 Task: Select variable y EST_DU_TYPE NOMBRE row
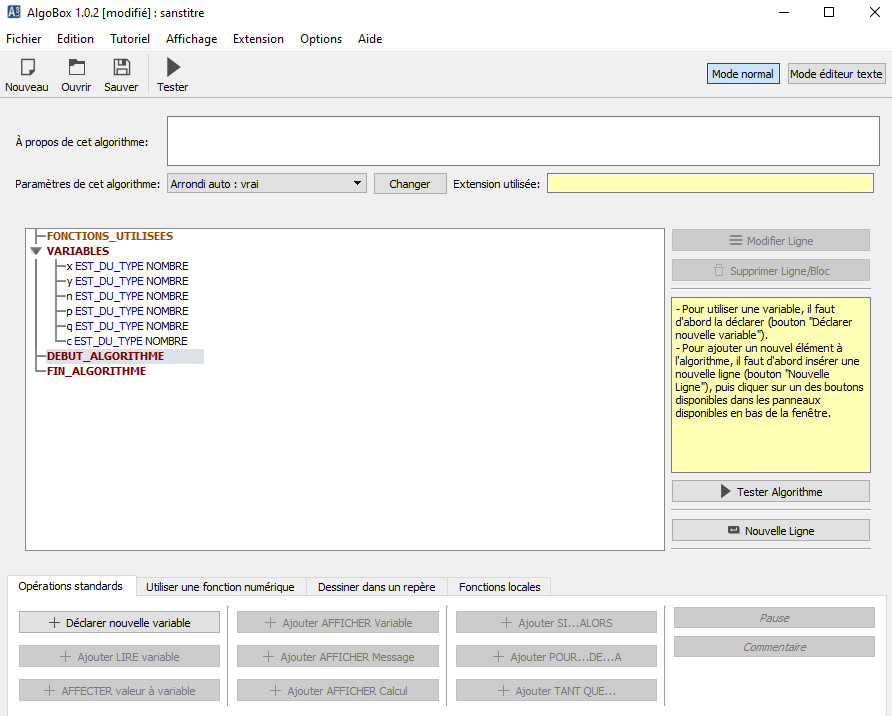[127, 281]
